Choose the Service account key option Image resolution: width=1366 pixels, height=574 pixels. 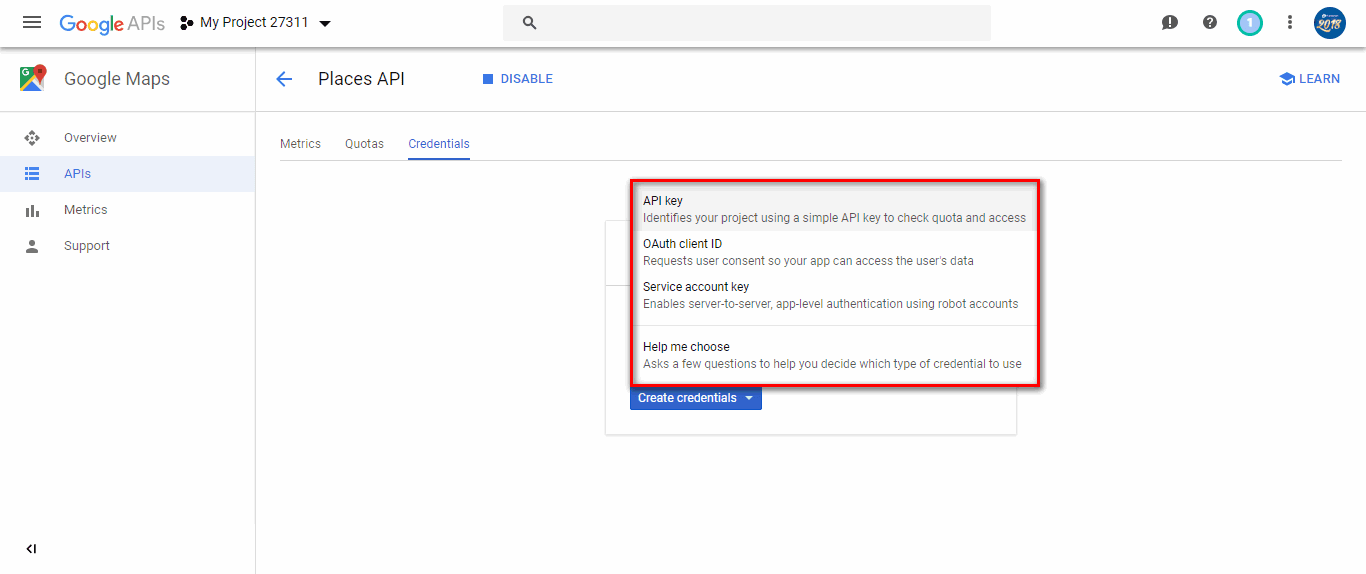click(835, 295)
